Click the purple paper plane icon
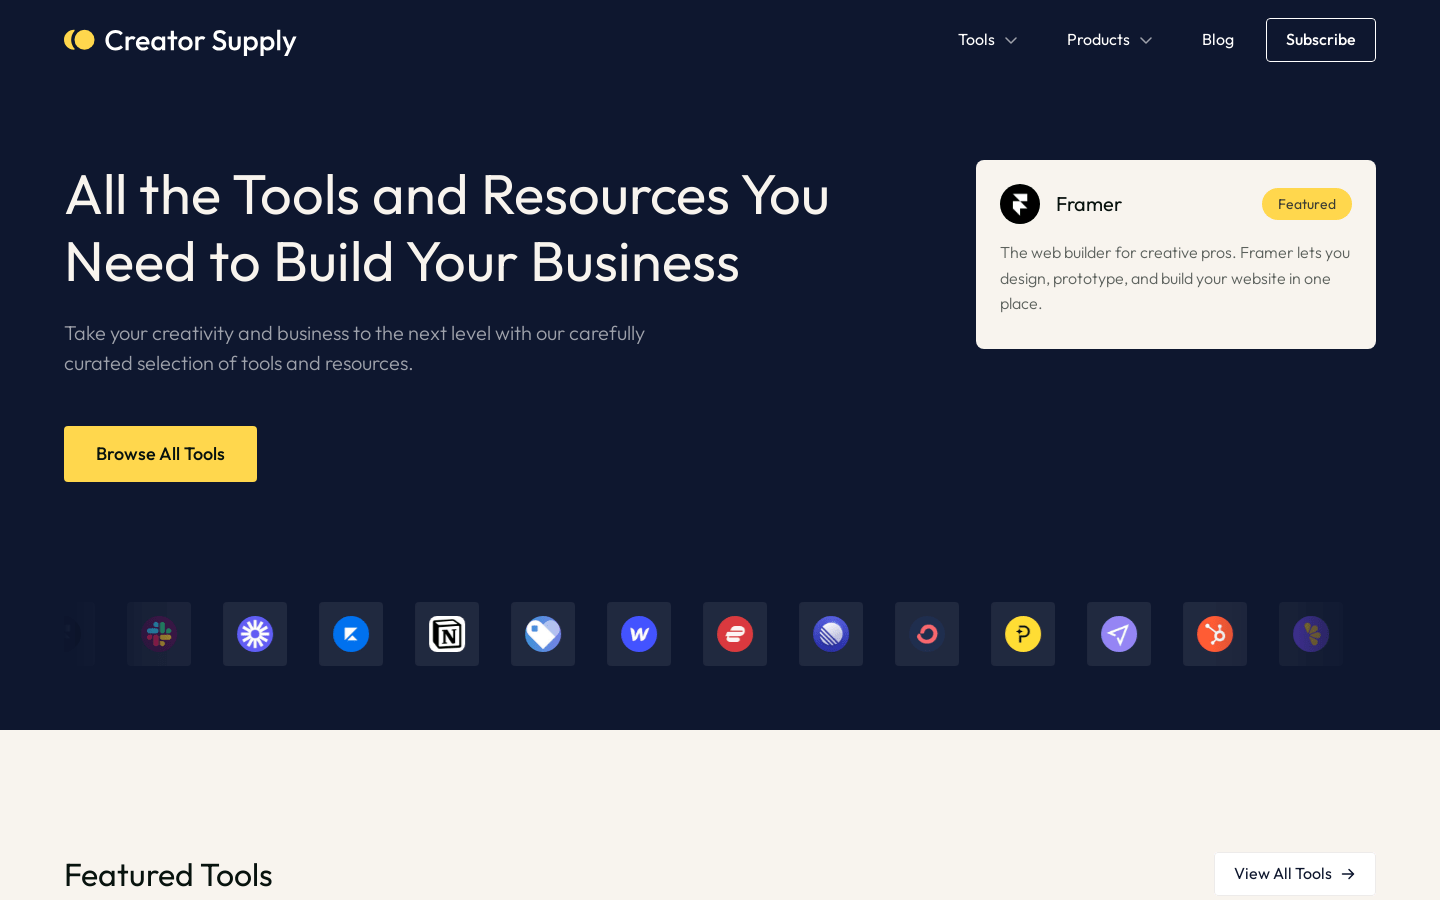 click(x=1119, y=634)
